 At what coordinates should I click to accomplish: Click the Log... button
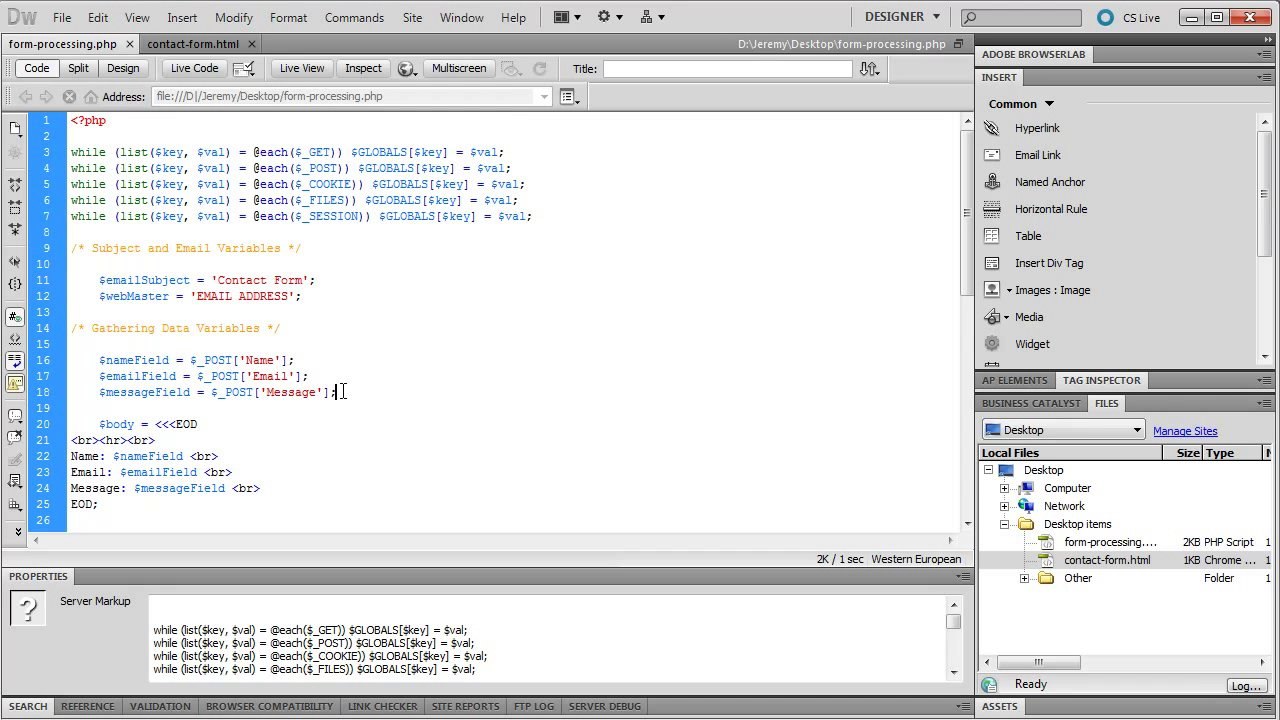point(1245,686)
